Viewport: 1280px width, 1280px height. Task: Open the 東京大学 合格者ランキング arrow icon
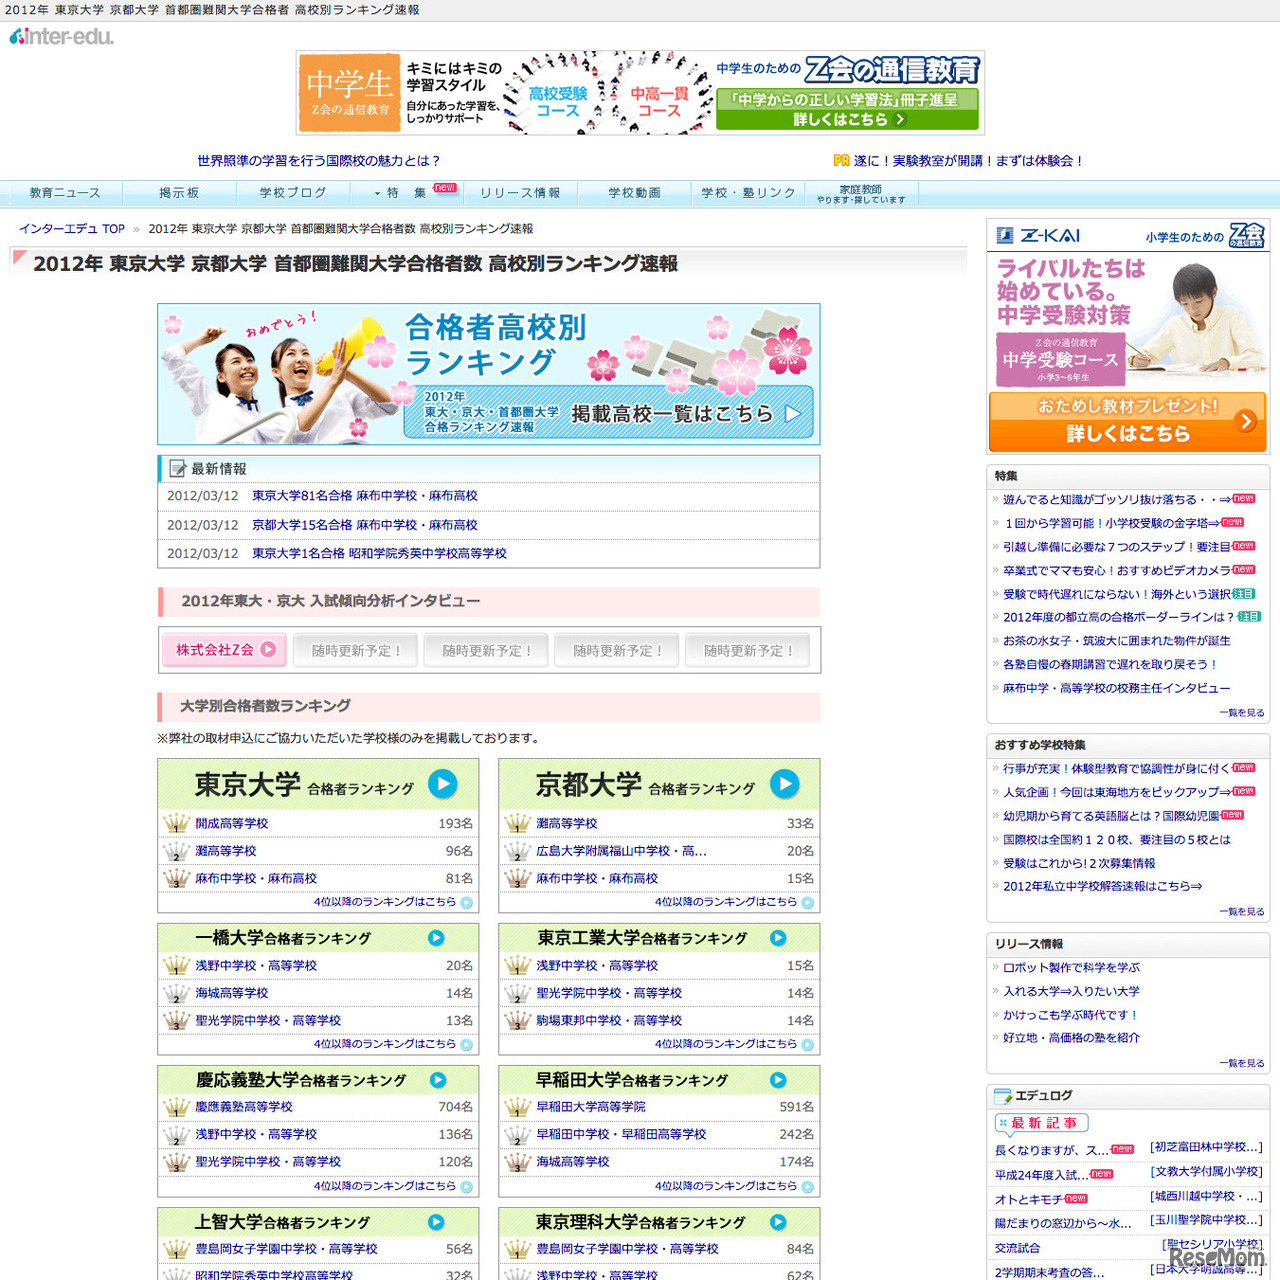[x=442, y=784]
